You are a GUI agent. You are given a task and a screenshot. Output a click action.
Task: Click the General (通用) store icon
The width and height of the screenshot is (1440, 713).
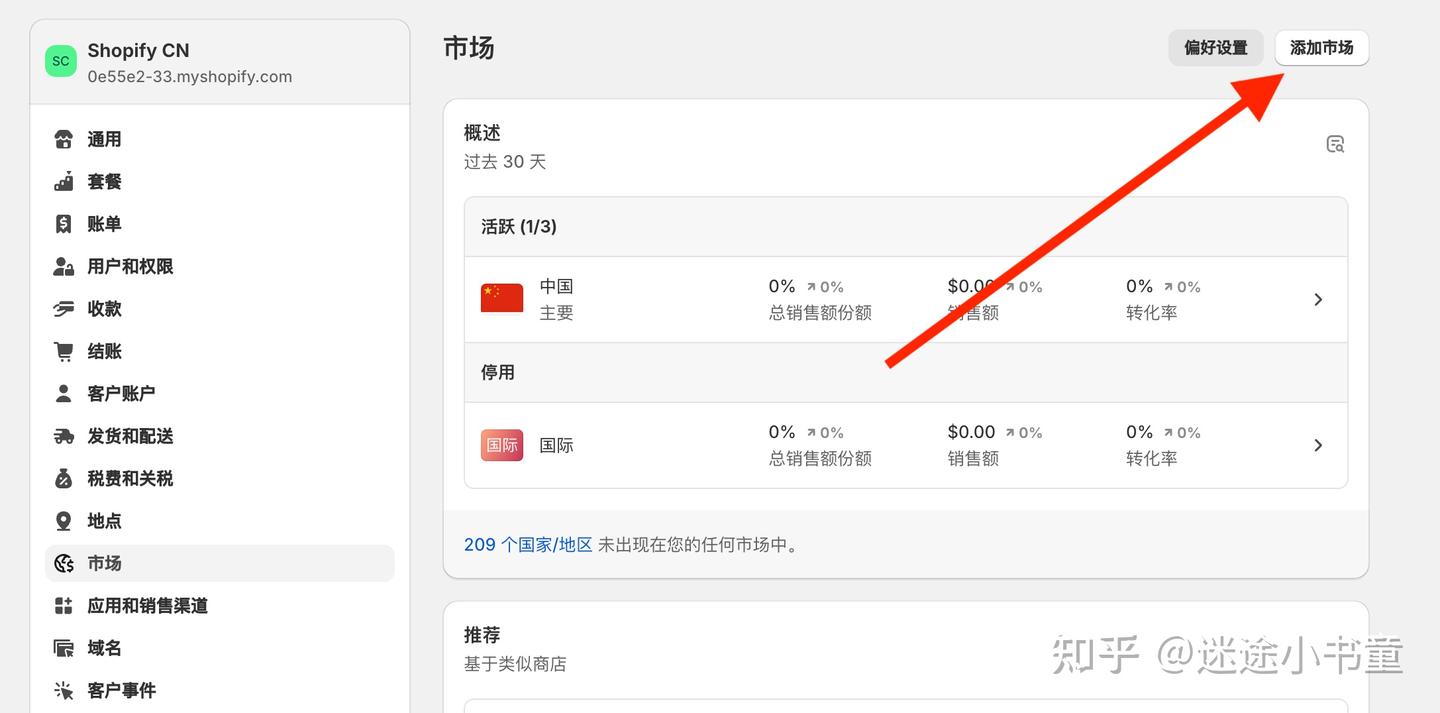(64, 139)
